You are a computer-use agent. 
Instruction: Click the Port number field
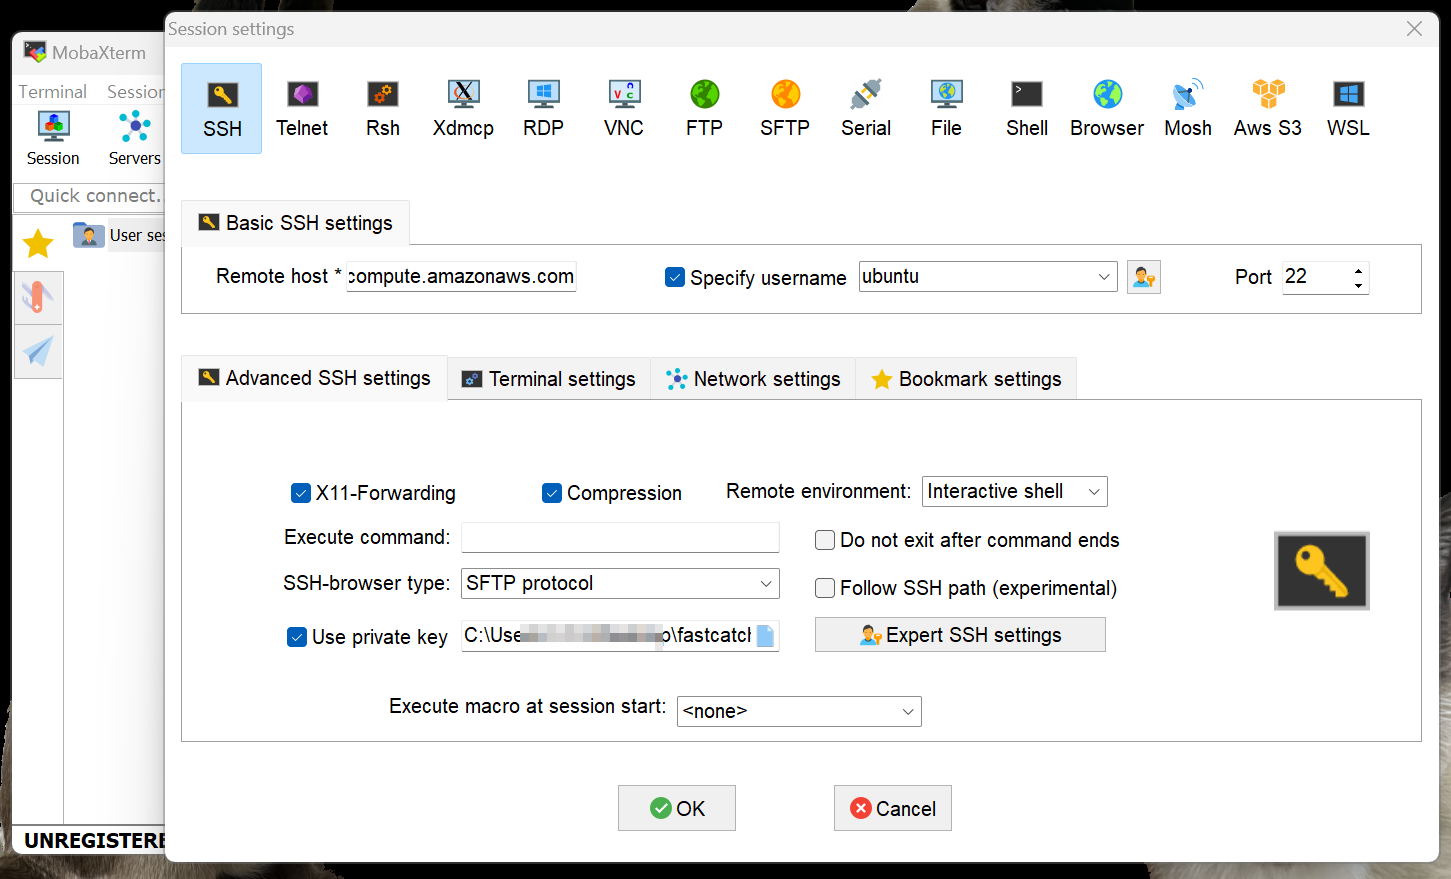(x=1316, y=277)
